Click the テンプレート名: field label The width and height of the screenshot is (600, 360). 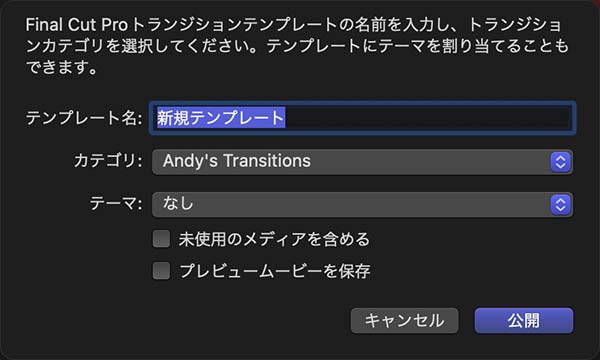(84, 118)
